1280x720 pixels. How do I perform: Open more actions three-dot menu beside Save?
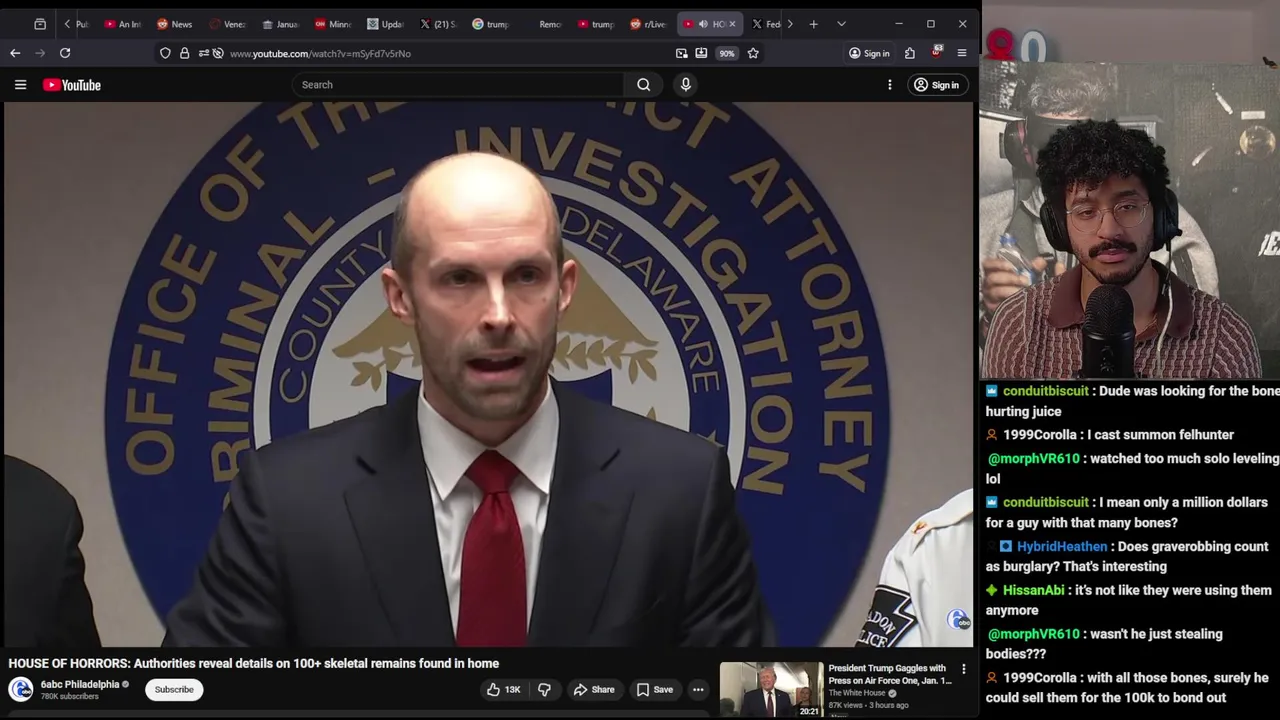pyautogui.click(x=698, y=689)
